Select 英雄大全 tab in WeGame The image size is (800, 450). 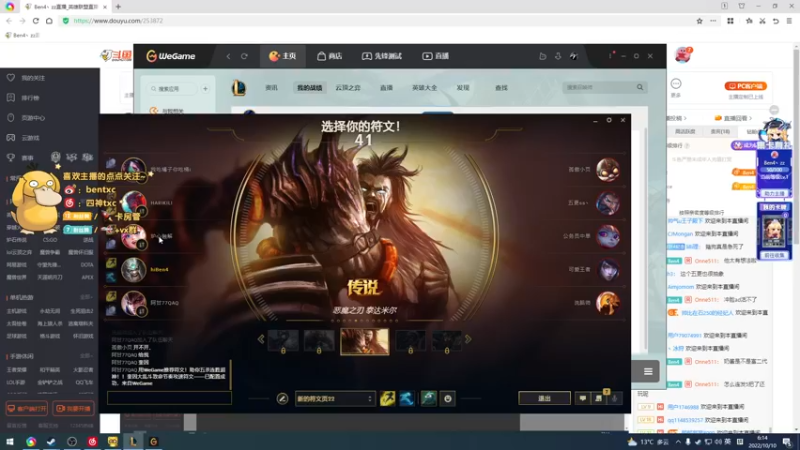424,88
